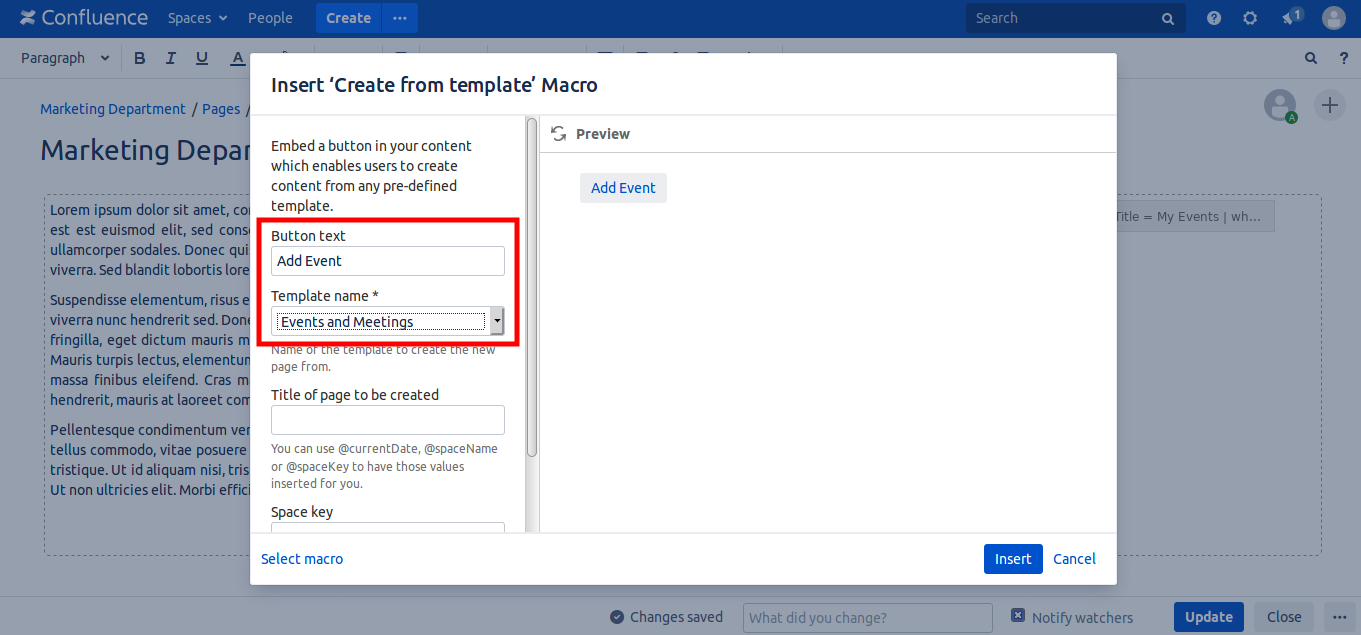Click the macro panel vertical scrollbar
This screenshot has width=1361, height=635.
coord(532,288)
